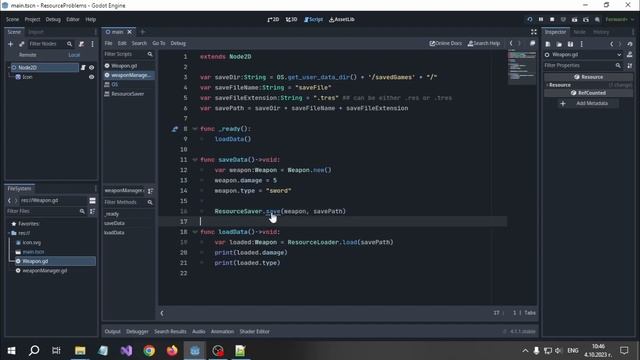This screenshot has height=360, width=640.
Task: Collapse Node2D tree branch
Action: [9, 67]
